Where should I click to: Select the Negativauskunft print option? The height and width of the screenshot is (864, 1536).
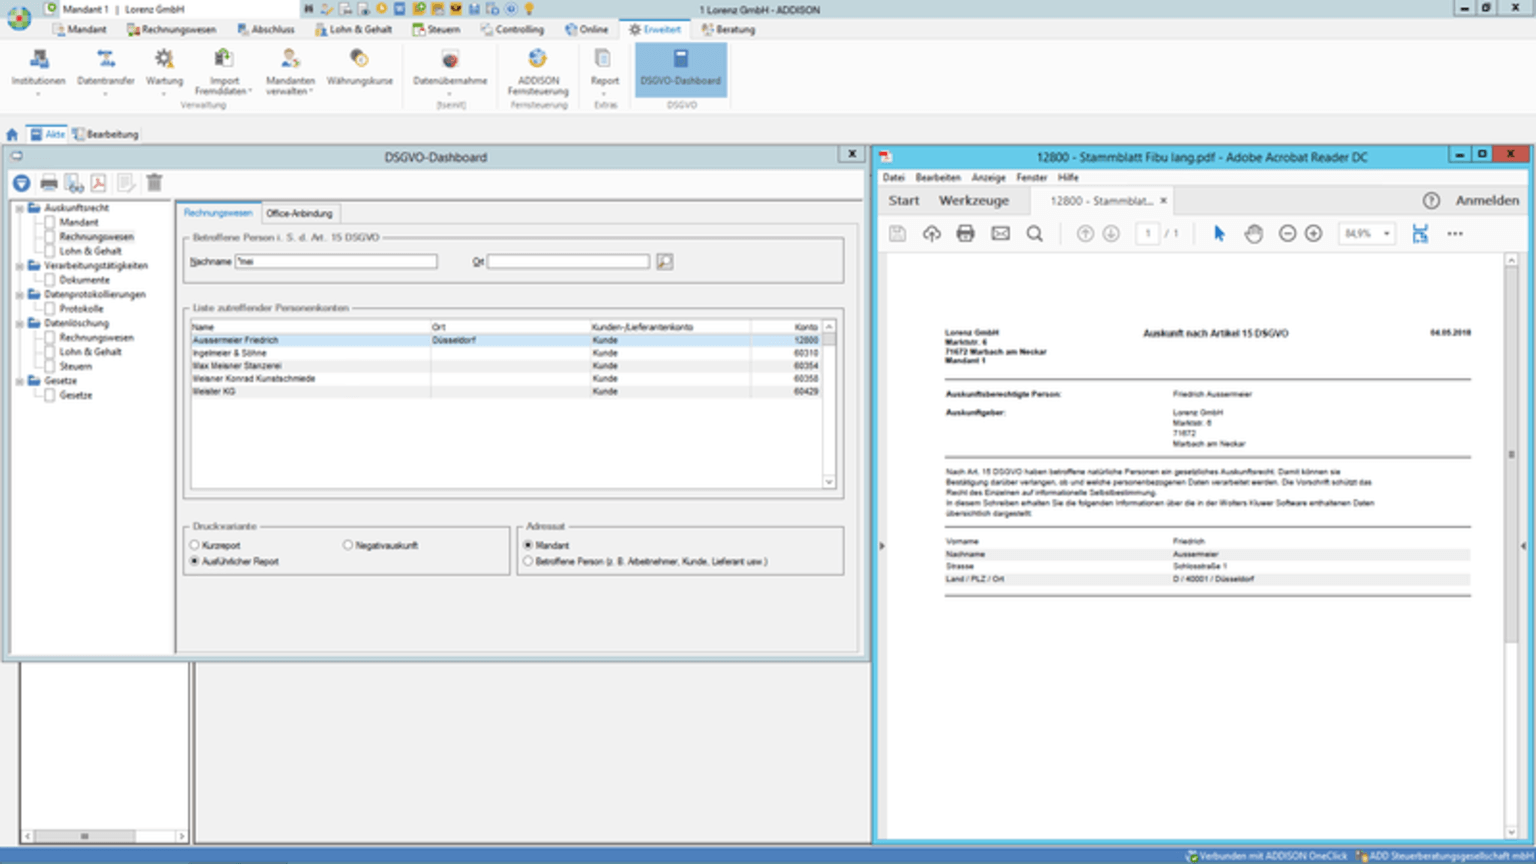[x=348, y=546]
